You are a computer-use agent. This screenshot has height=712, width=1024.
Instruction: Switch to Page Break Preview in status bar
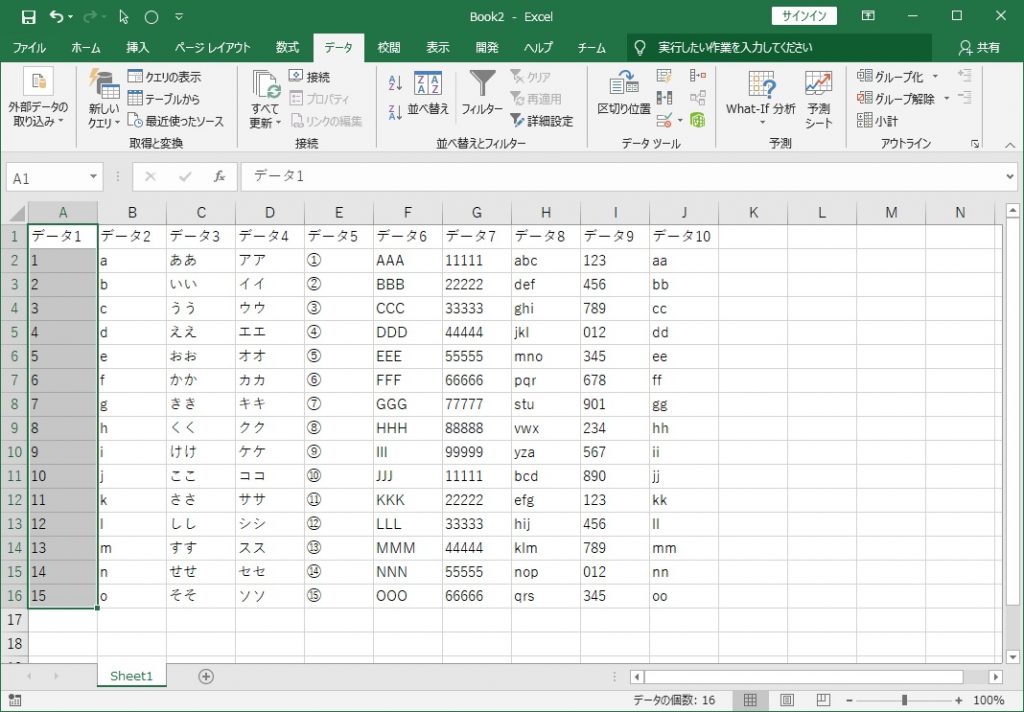[x=823, y=700]
